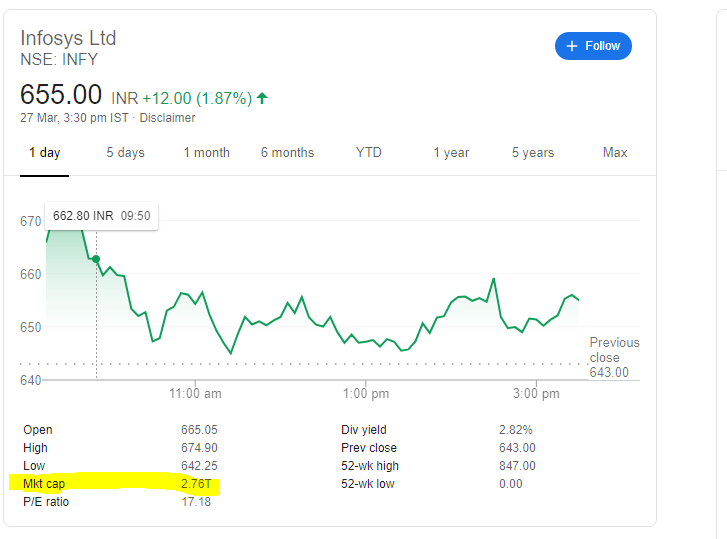Click the green data point on chart
727x539 pixels.
[96, 259]
